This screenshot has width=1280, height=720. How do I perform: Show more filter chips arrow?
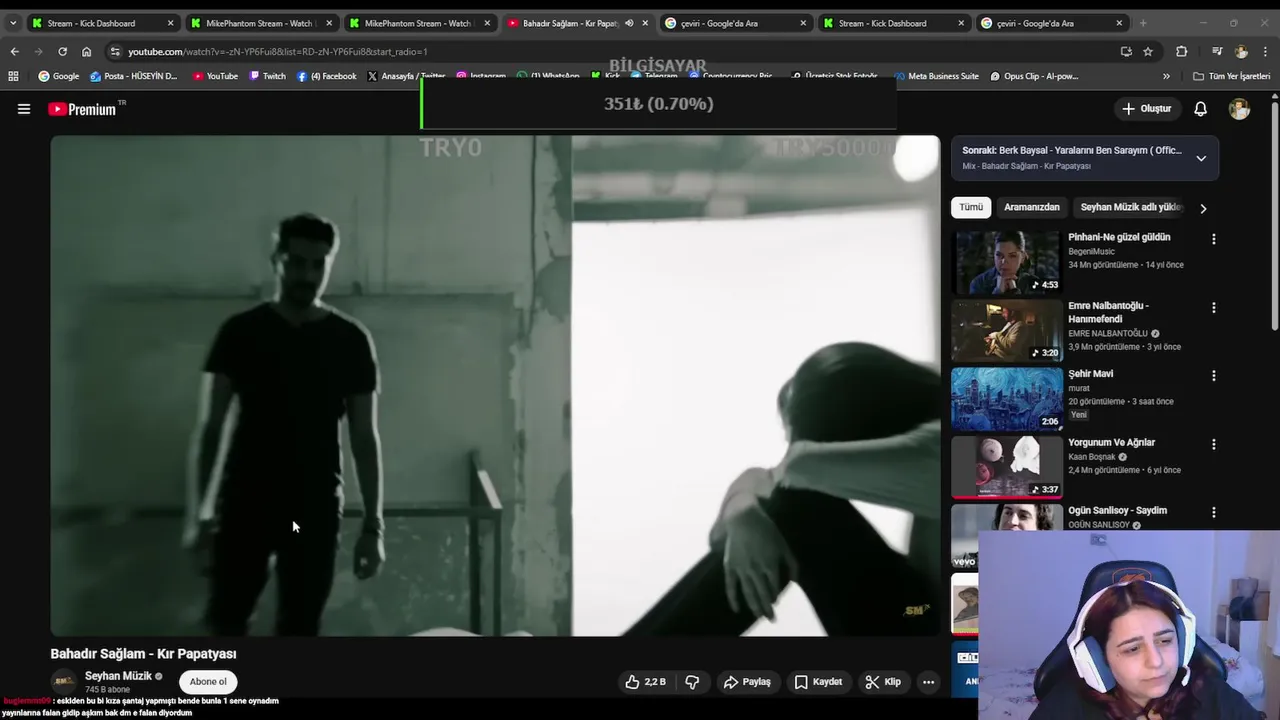[x=1203, y=208]
